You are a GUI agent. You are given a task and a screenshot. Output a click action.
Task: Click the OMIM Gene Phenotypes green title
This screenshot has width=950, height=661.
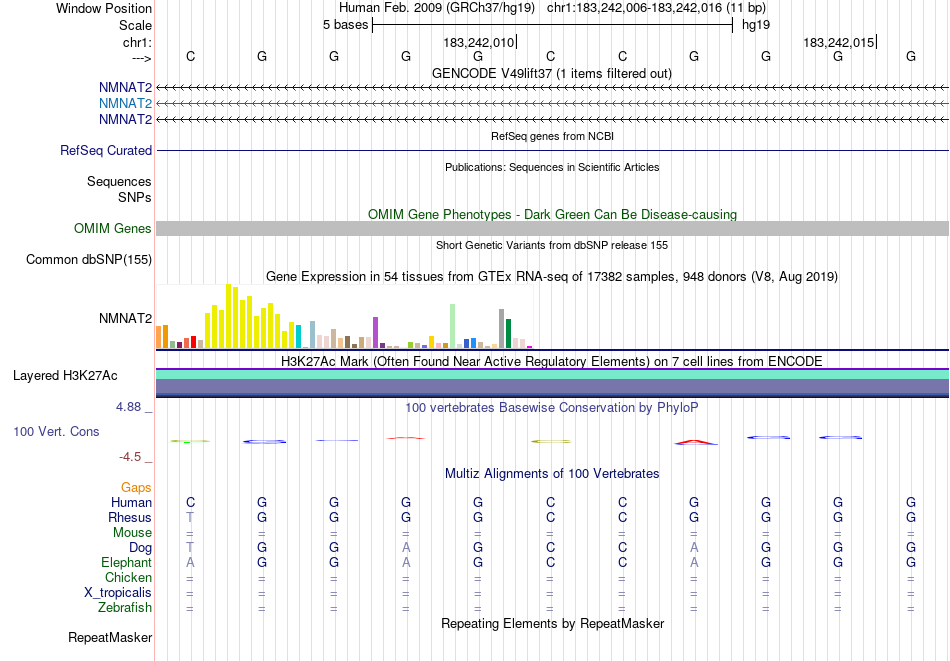point(552,214)
